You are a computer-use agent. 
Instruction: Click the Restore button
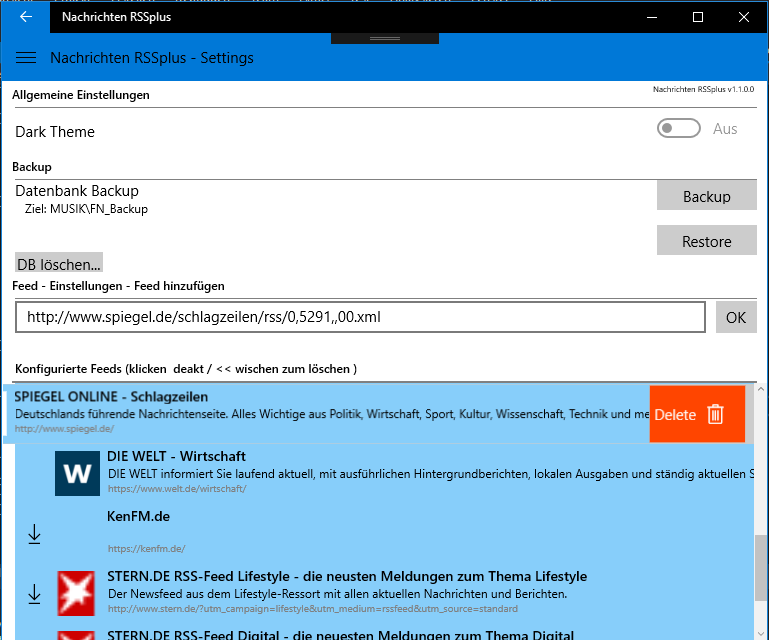pyautogui.click(x=707, y=240)
